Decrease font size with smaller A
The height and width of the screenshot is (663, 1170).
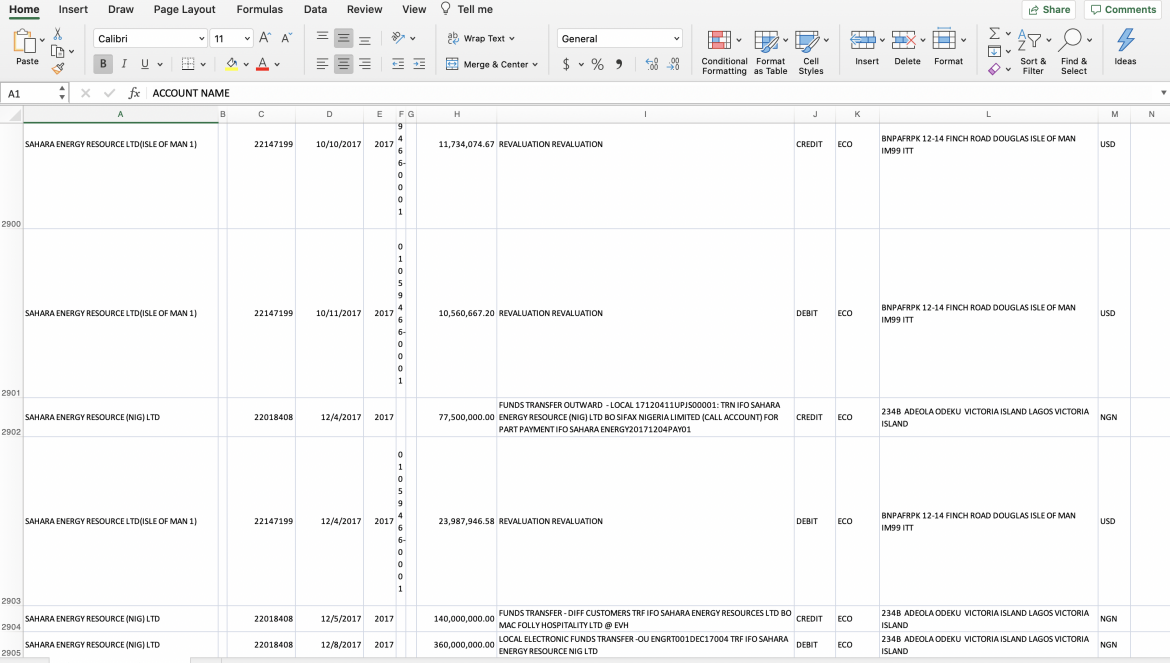[x=287, y=38]
